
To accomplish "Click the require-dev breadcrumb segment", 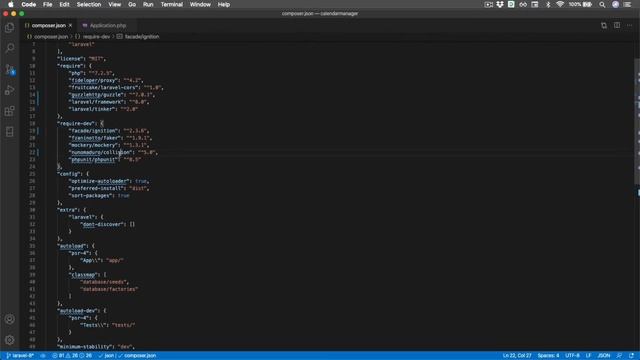I will (x=93, y=36).
